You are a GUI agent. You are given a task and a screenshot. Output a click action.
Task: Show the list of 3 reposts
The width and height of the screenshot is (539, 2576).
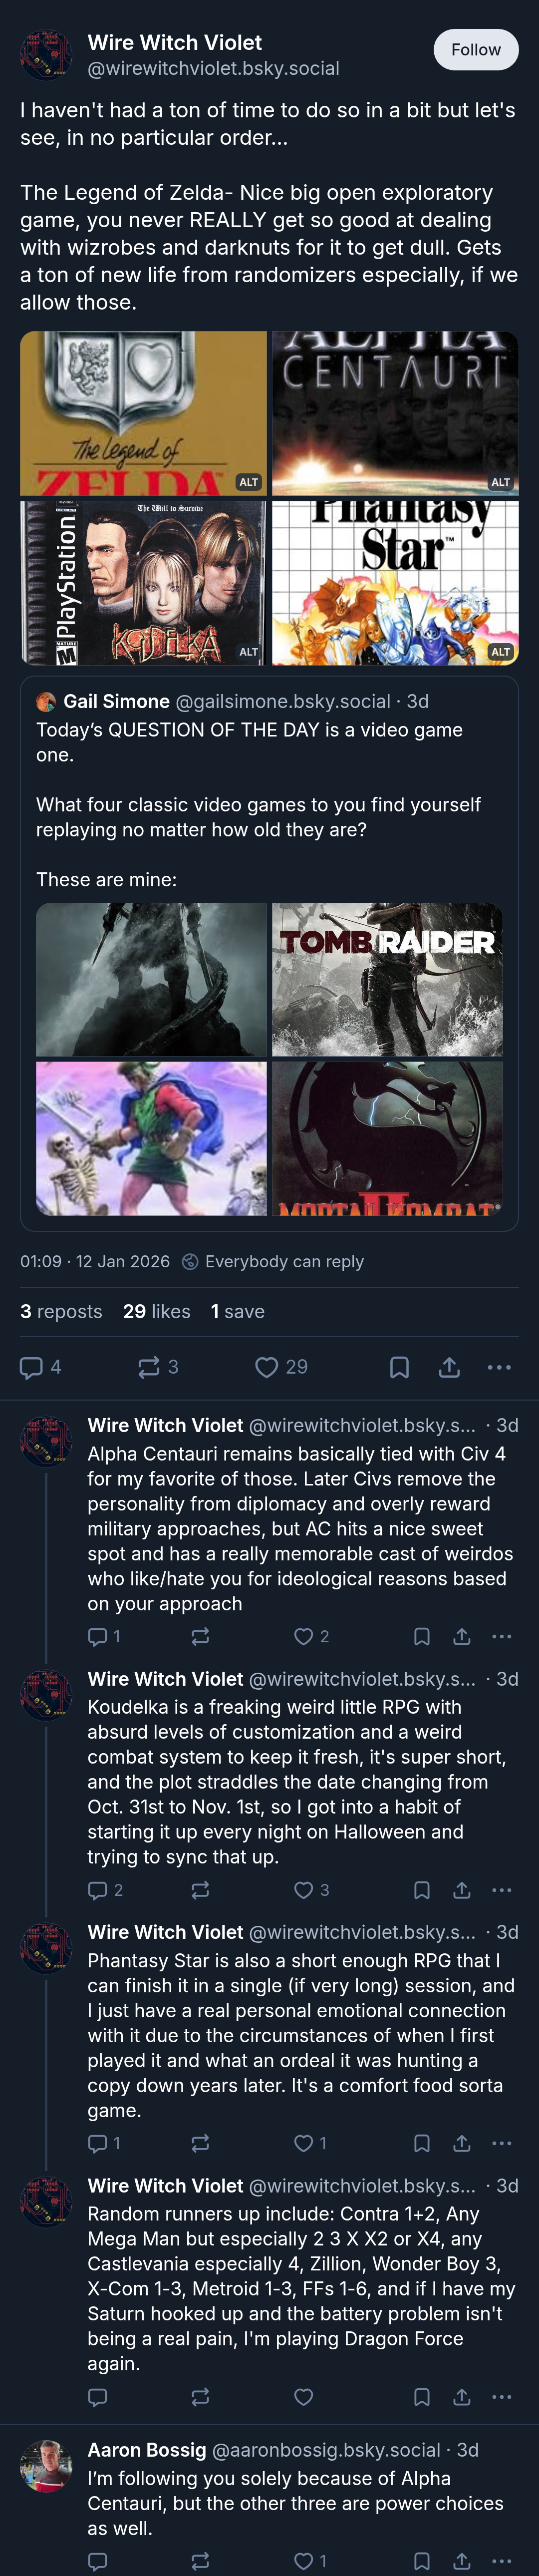tap(61, 1311)
